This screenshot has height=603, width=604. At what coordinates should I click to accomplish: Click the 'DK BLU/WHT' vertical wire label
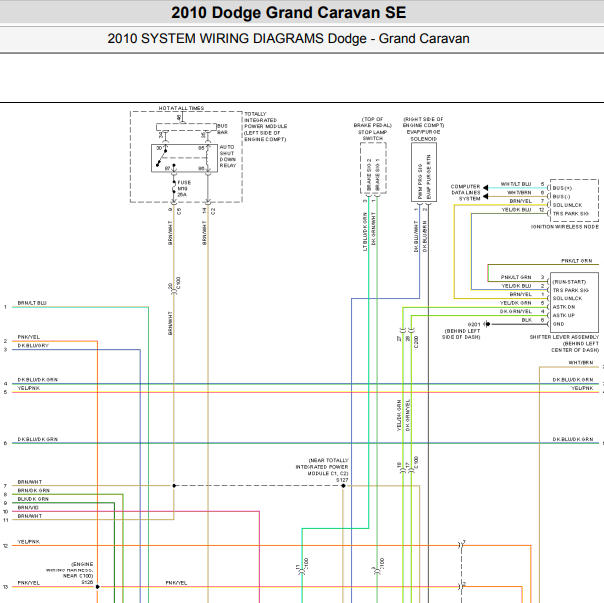(416, 237)
